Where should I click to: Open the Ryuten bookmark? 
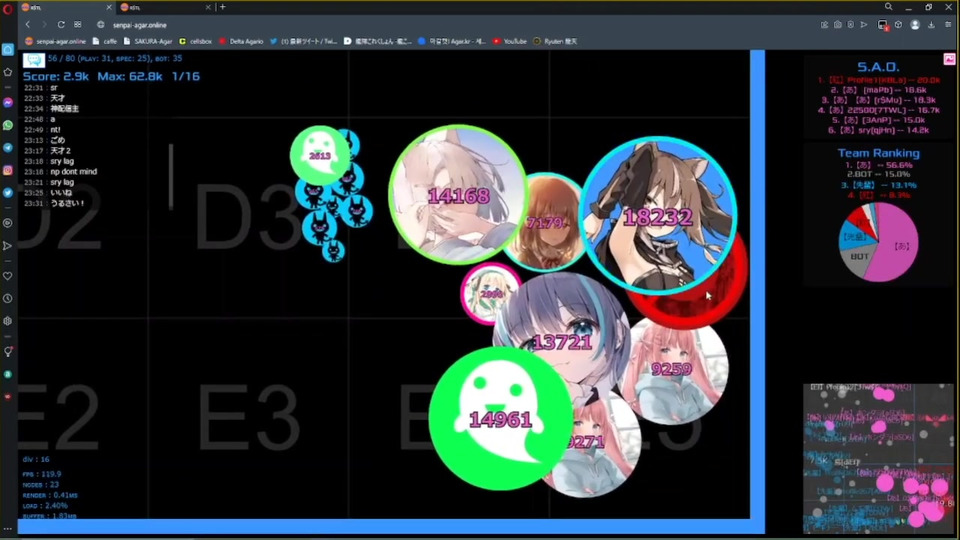point(555,41)
